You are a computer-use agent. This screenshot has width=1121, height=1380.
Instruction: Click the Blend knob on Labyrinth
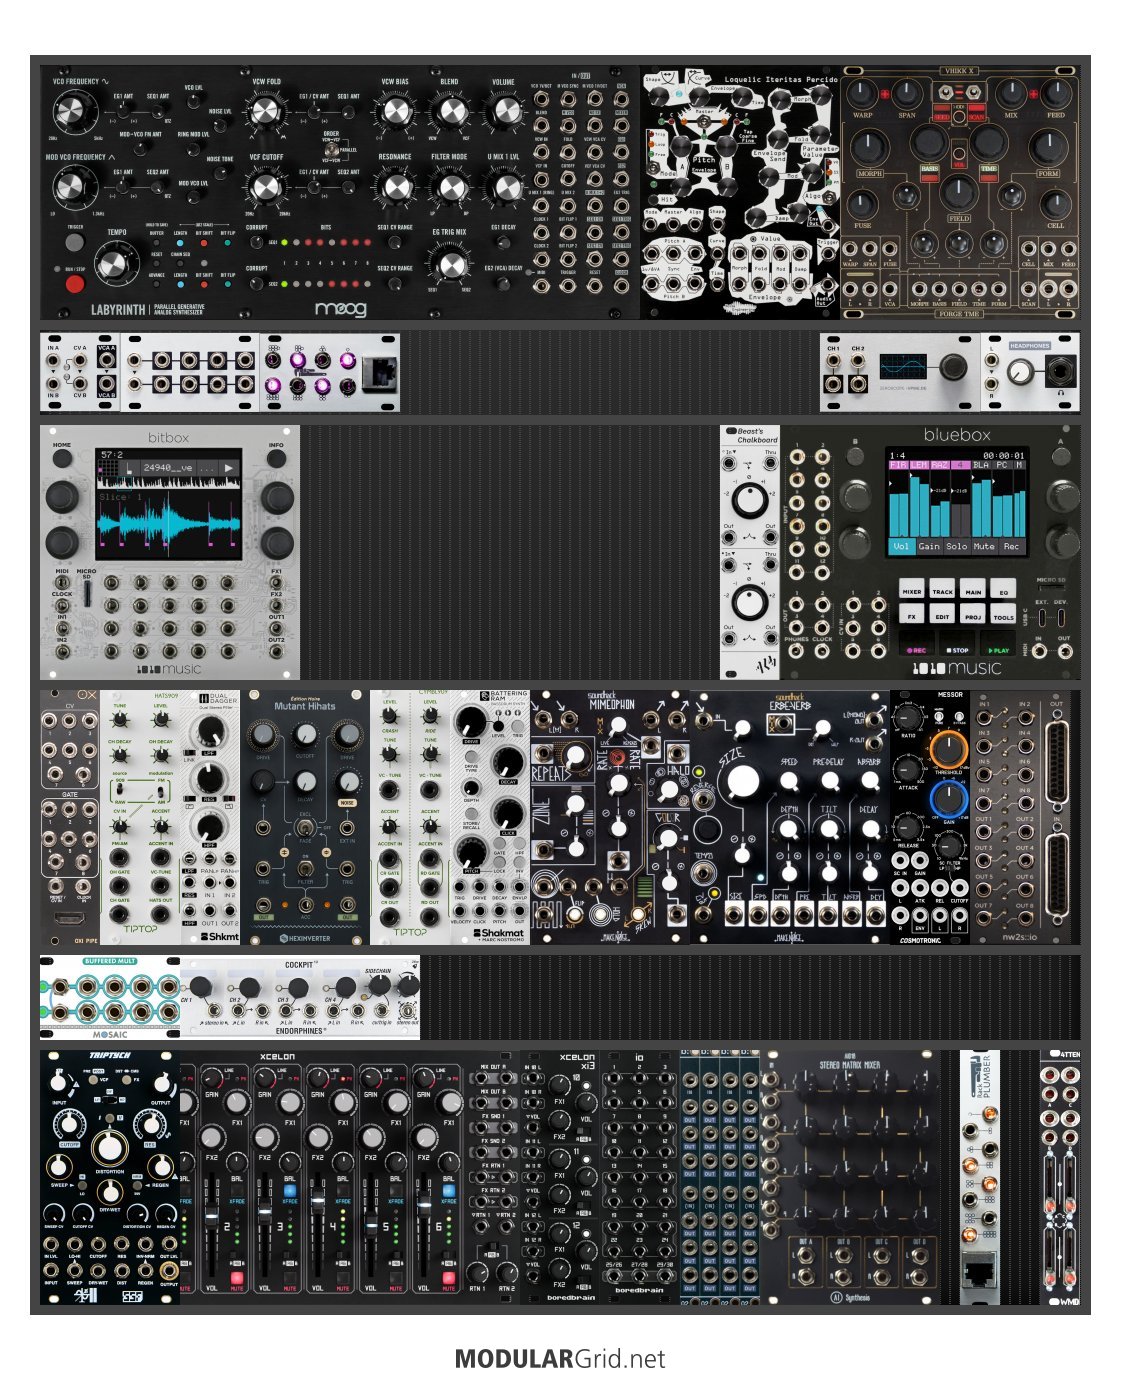[x=450, y=110]
